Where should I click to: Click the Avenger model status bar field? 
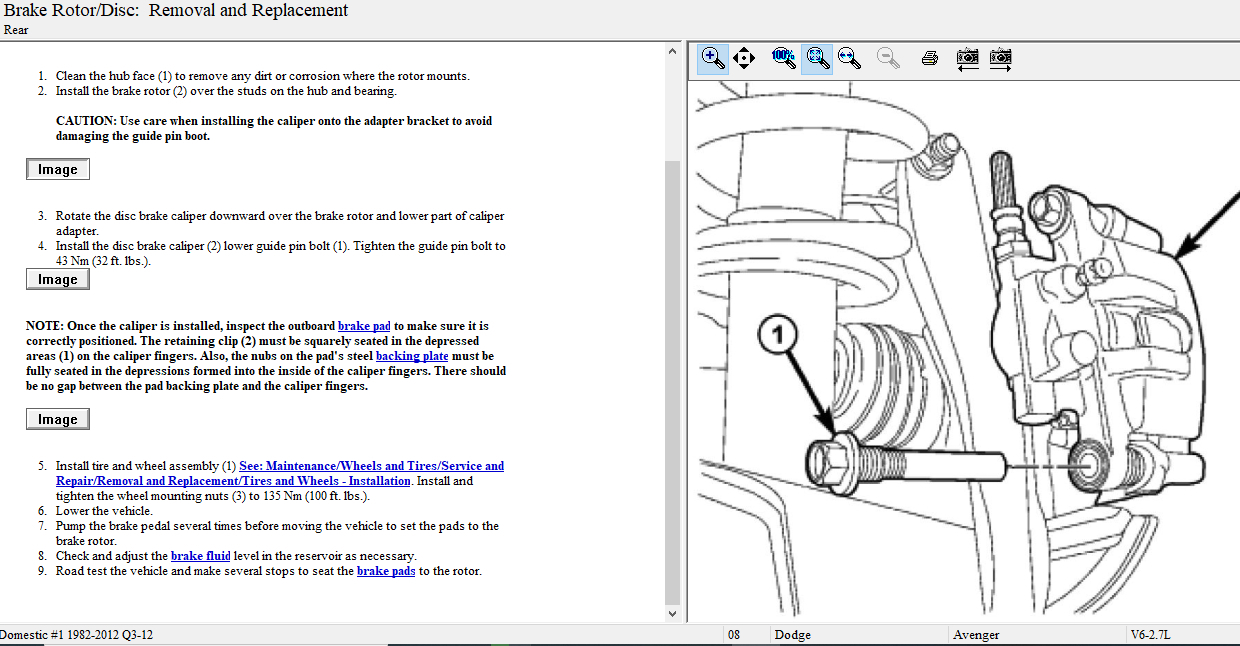(x=975, y=635)
